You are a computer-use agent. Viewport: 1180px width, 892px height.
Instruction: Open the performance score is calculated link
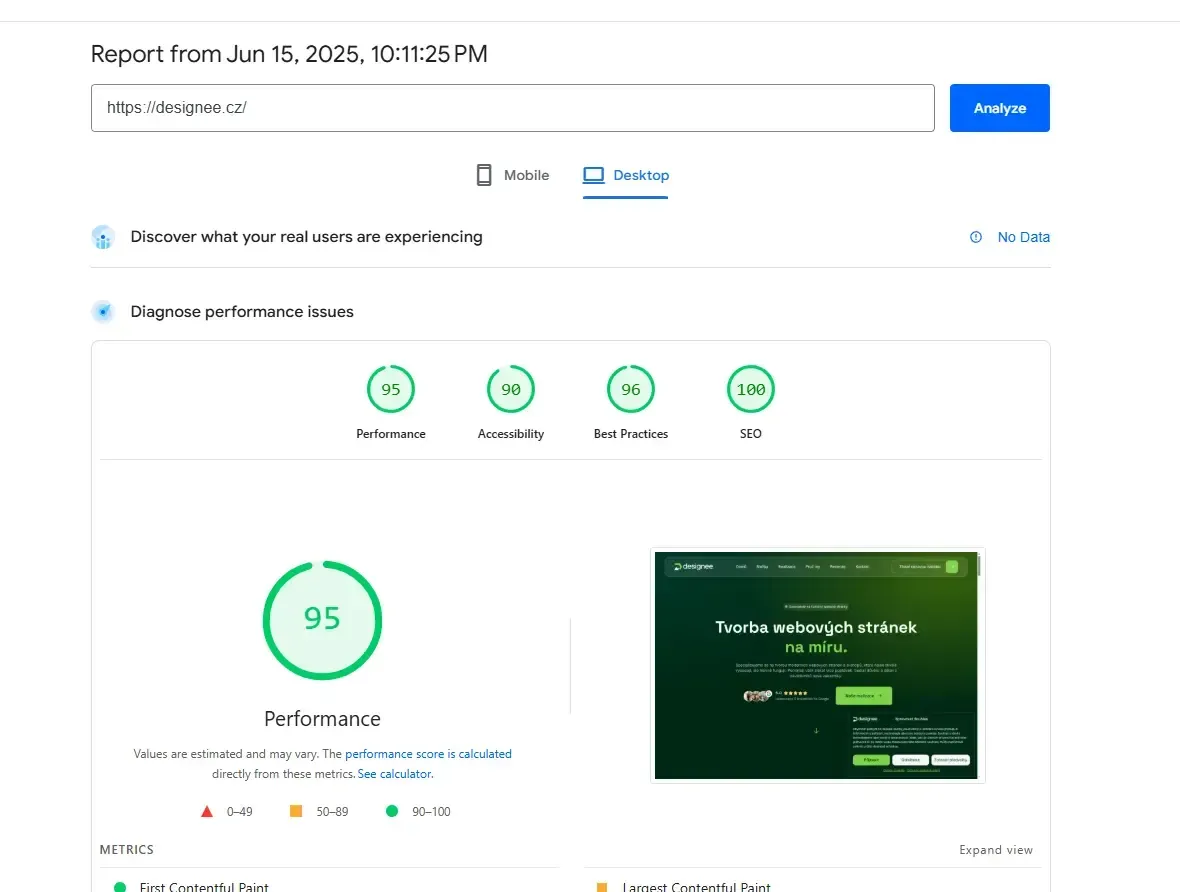pos(428,753)
